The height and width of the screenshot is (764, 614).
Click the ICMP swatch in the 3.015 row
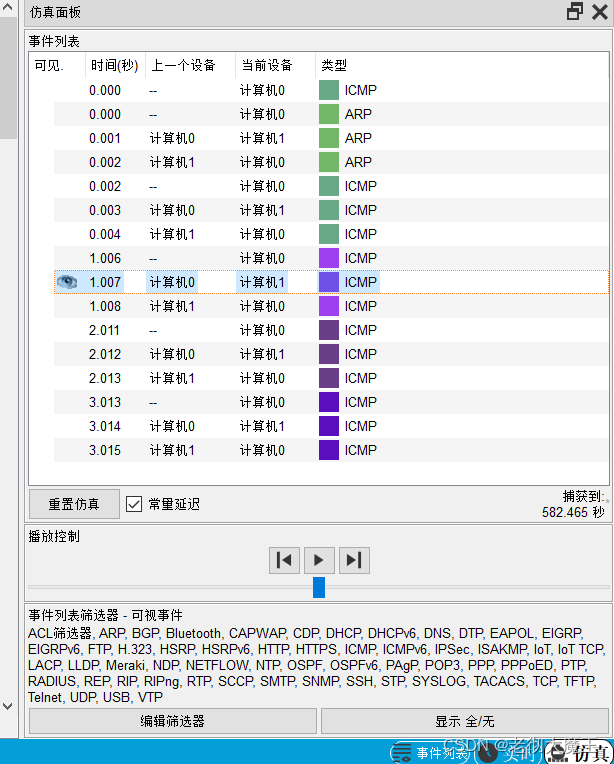[329, 450]
